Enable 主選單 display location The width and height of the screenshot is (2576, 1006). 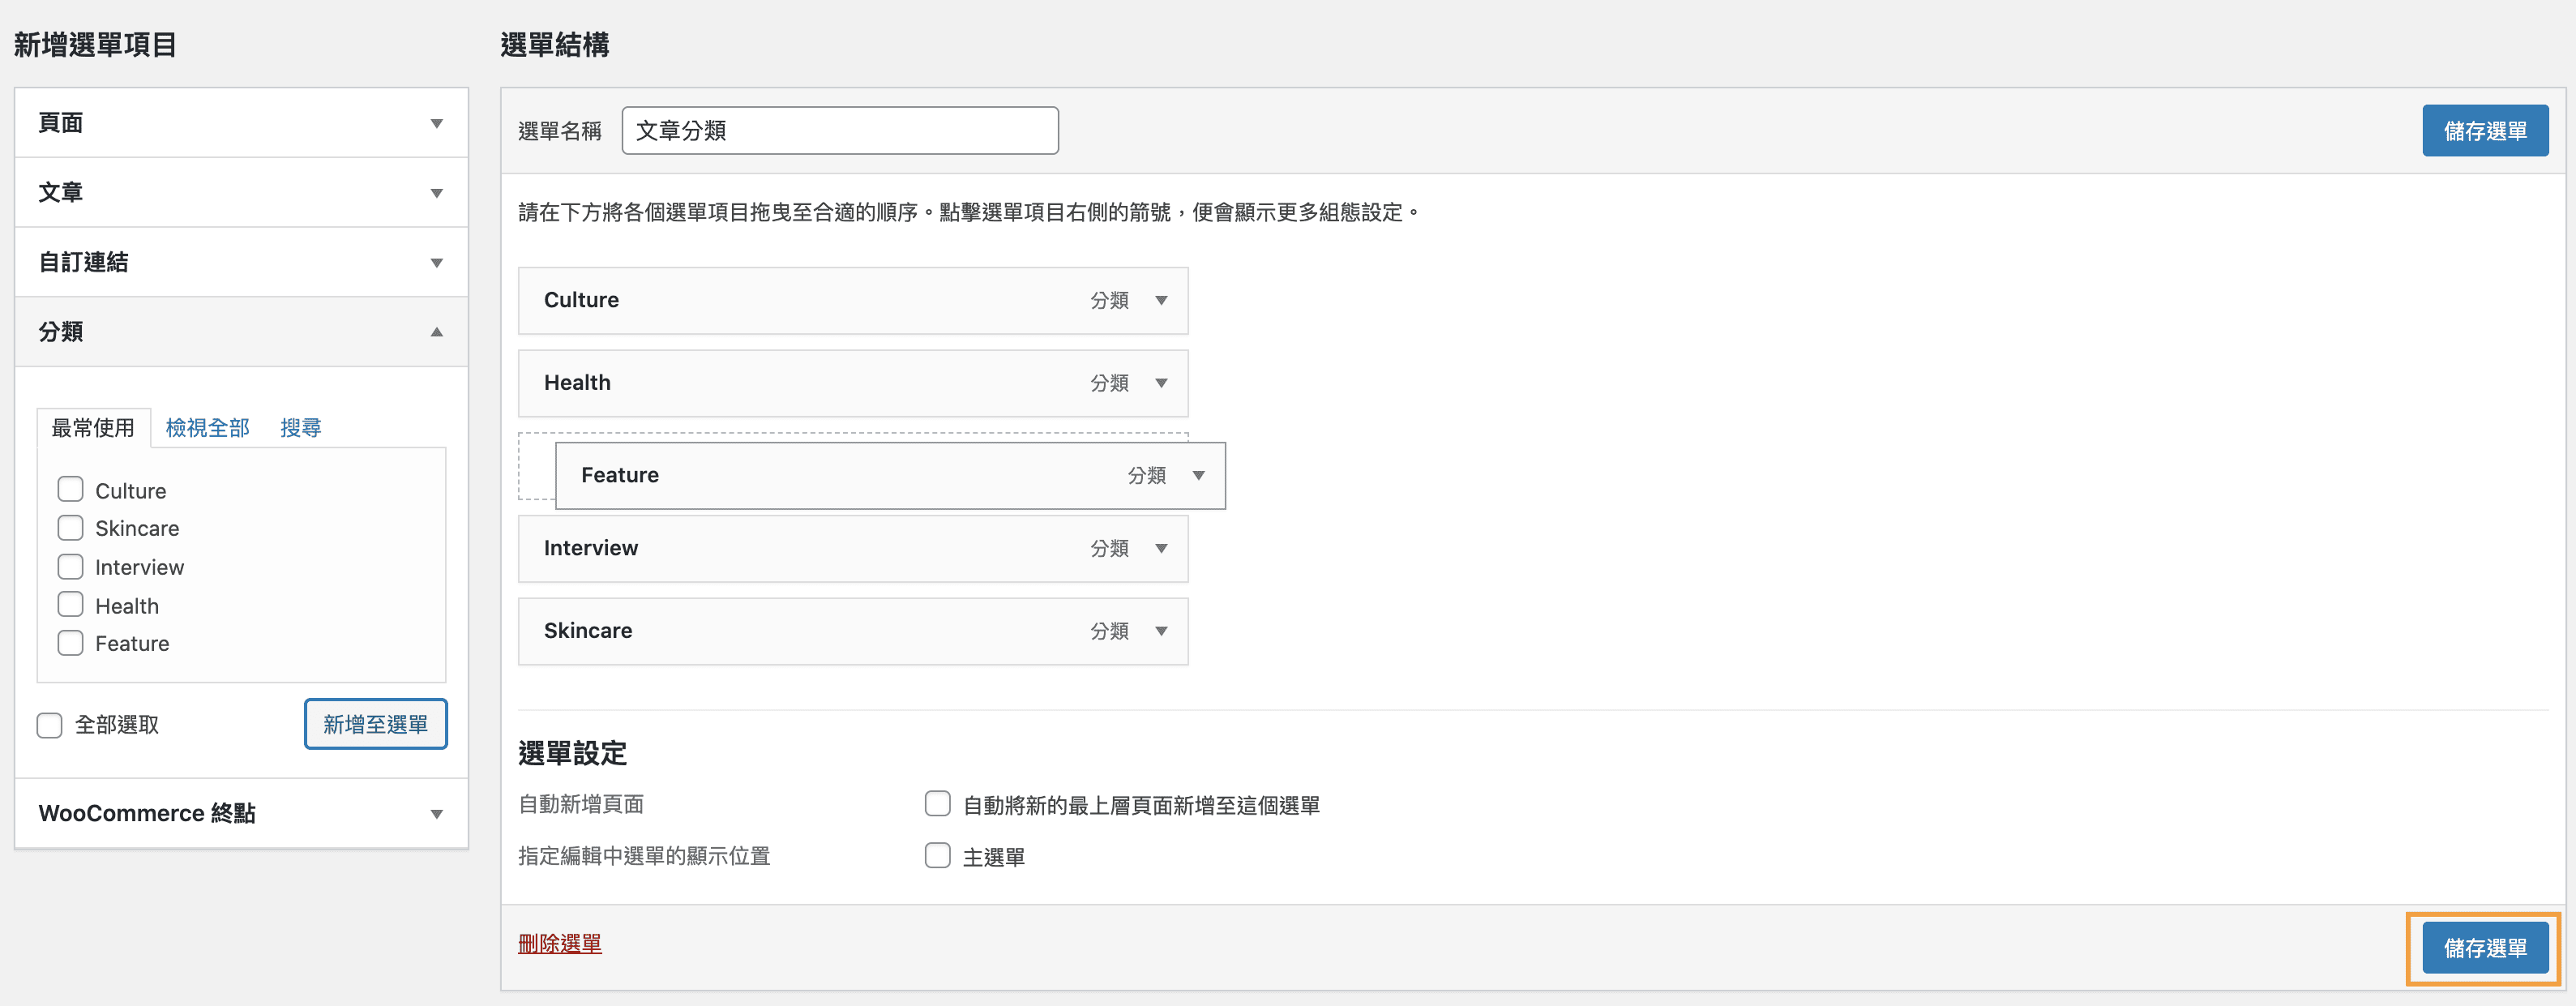pos(937,856)
